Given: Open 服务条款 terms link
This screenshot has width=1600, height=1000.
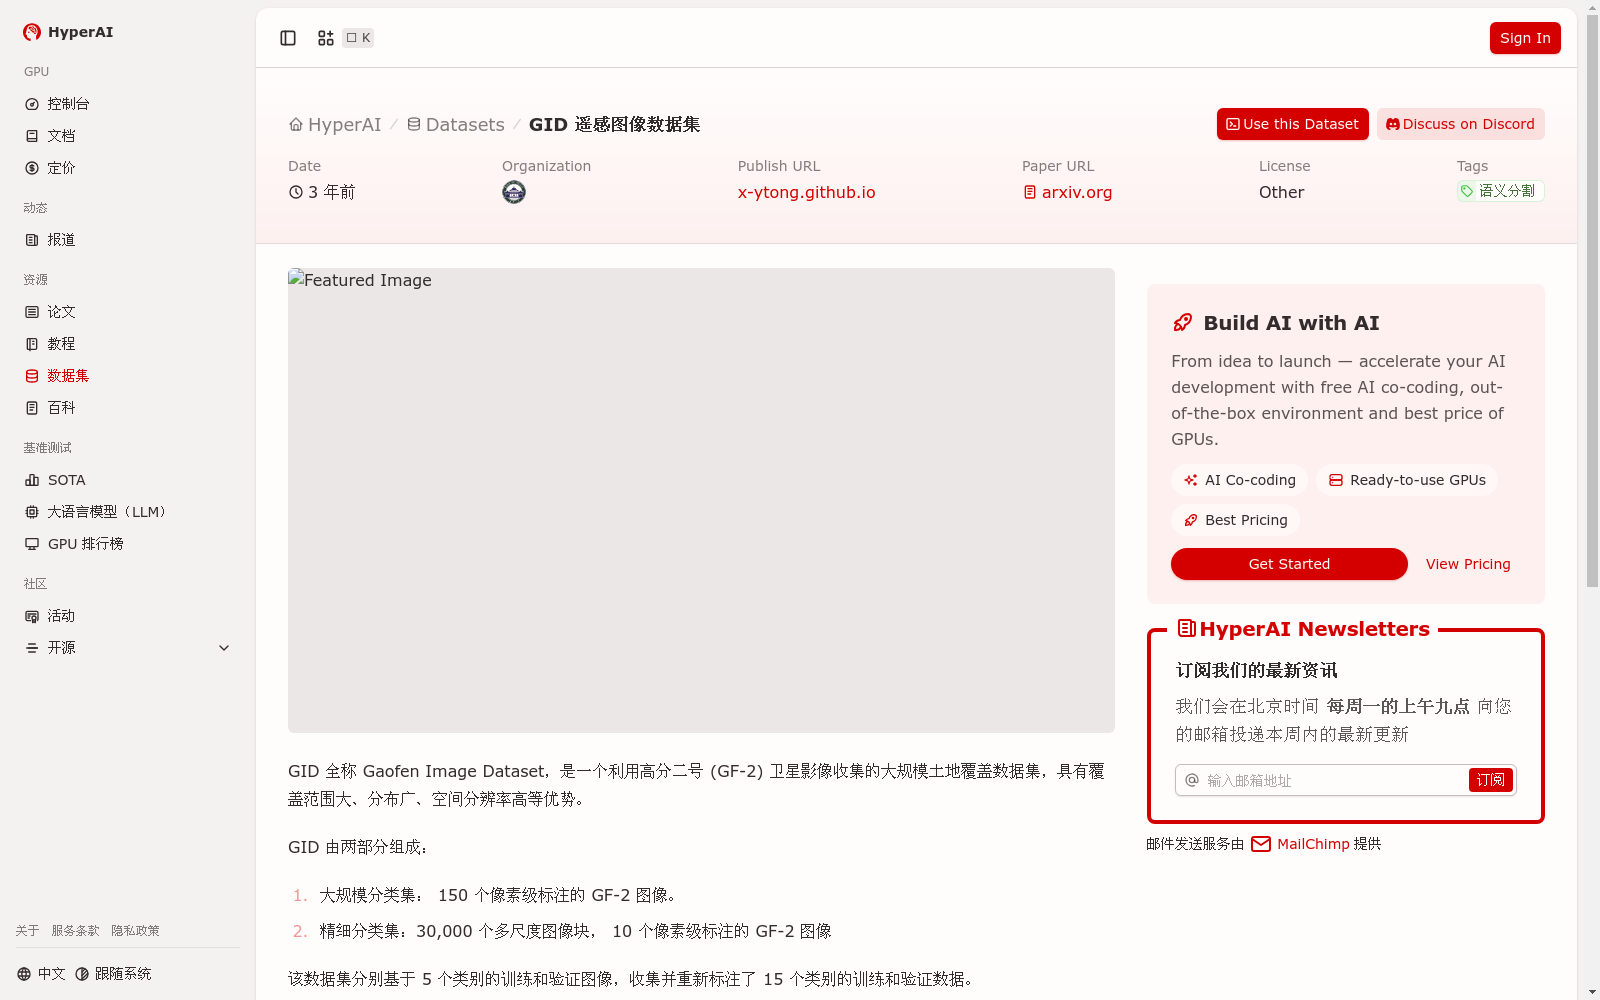Looking at the screenshot, I should 75,931.
